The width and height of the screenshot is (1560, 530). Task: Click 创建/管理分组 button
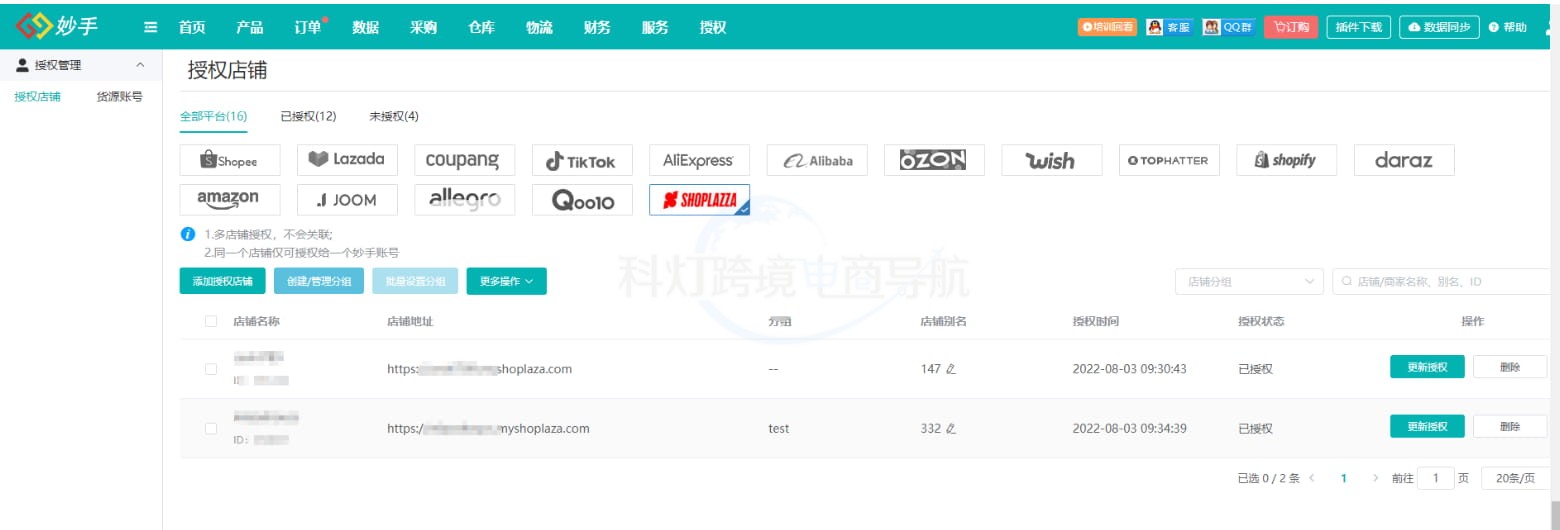coord(319,282)
